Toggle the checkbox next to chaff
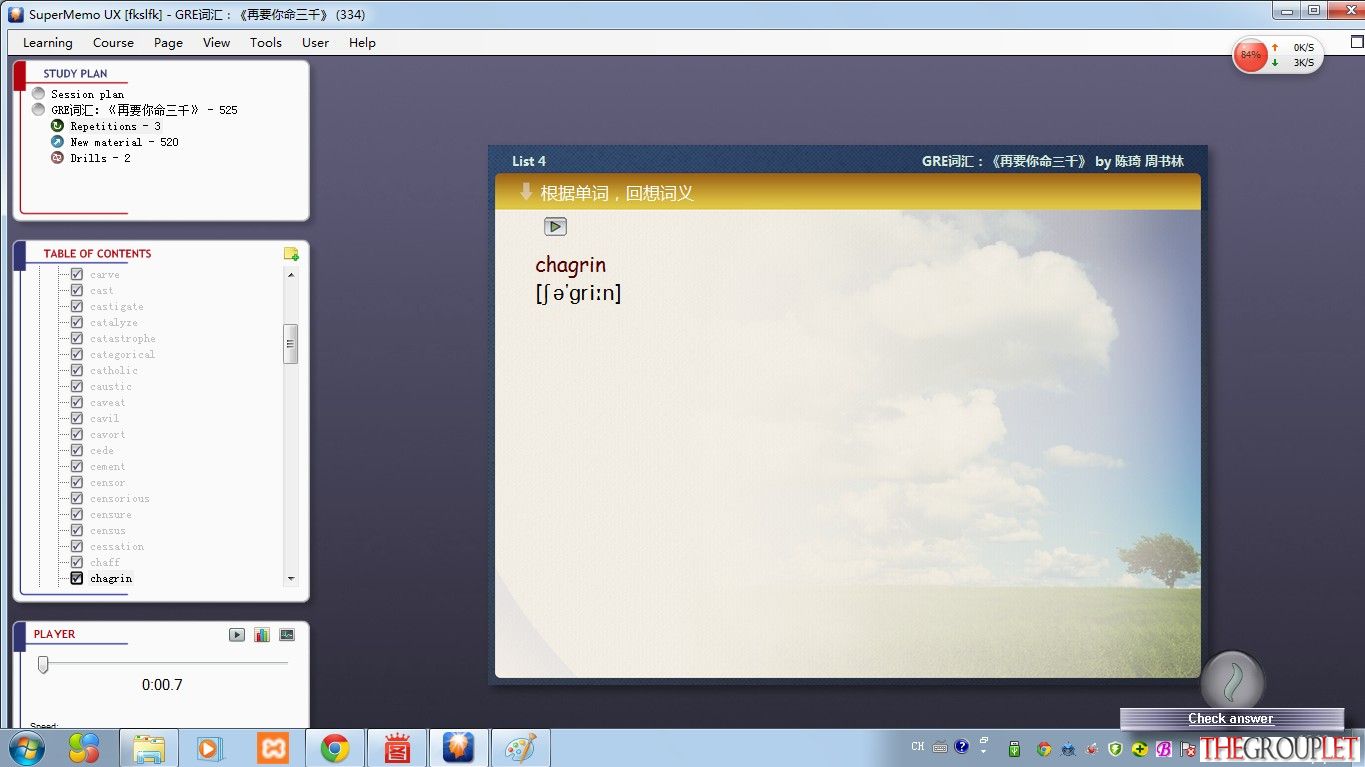This screenshot has width=1365, height=767. pos(76,562)
